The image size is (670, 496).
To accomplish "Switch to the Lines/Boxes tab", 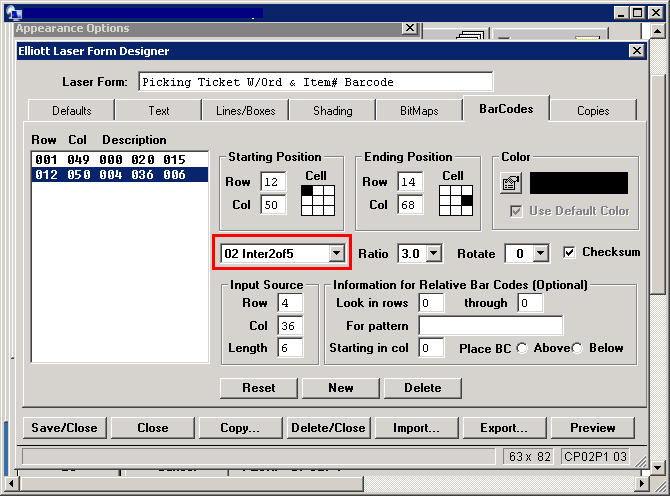I will click(246, 111).
